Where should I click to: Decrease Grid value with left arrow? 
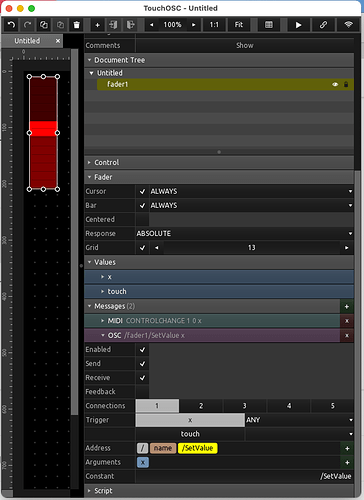click(157, 248)
